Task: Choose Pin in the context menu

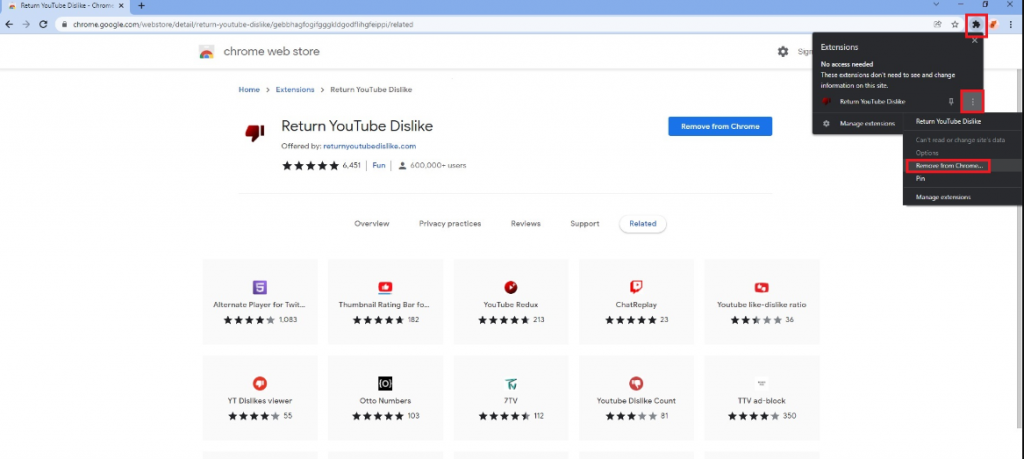Action: click(920, 178)
